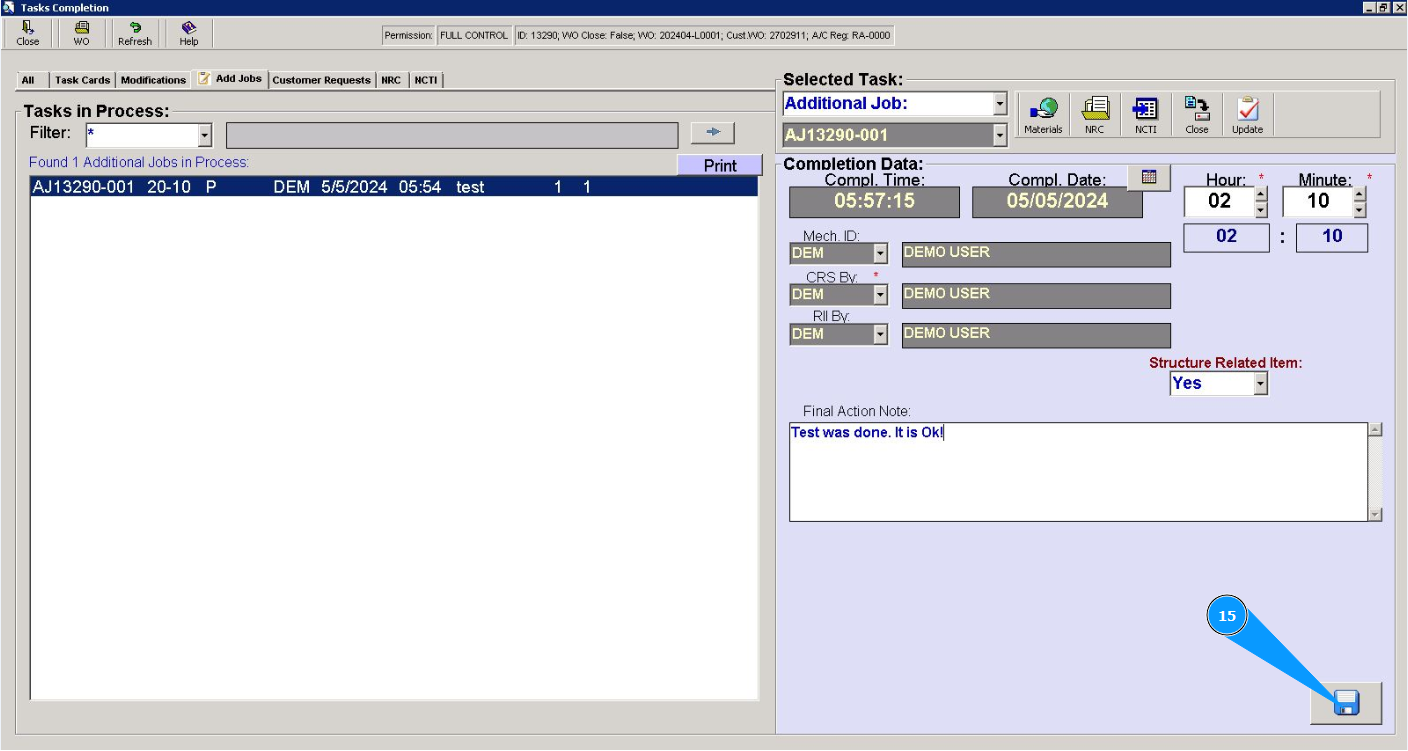Click the Compl. Time field 05:57:15
1408x751 pixels.
click(875, 202)
